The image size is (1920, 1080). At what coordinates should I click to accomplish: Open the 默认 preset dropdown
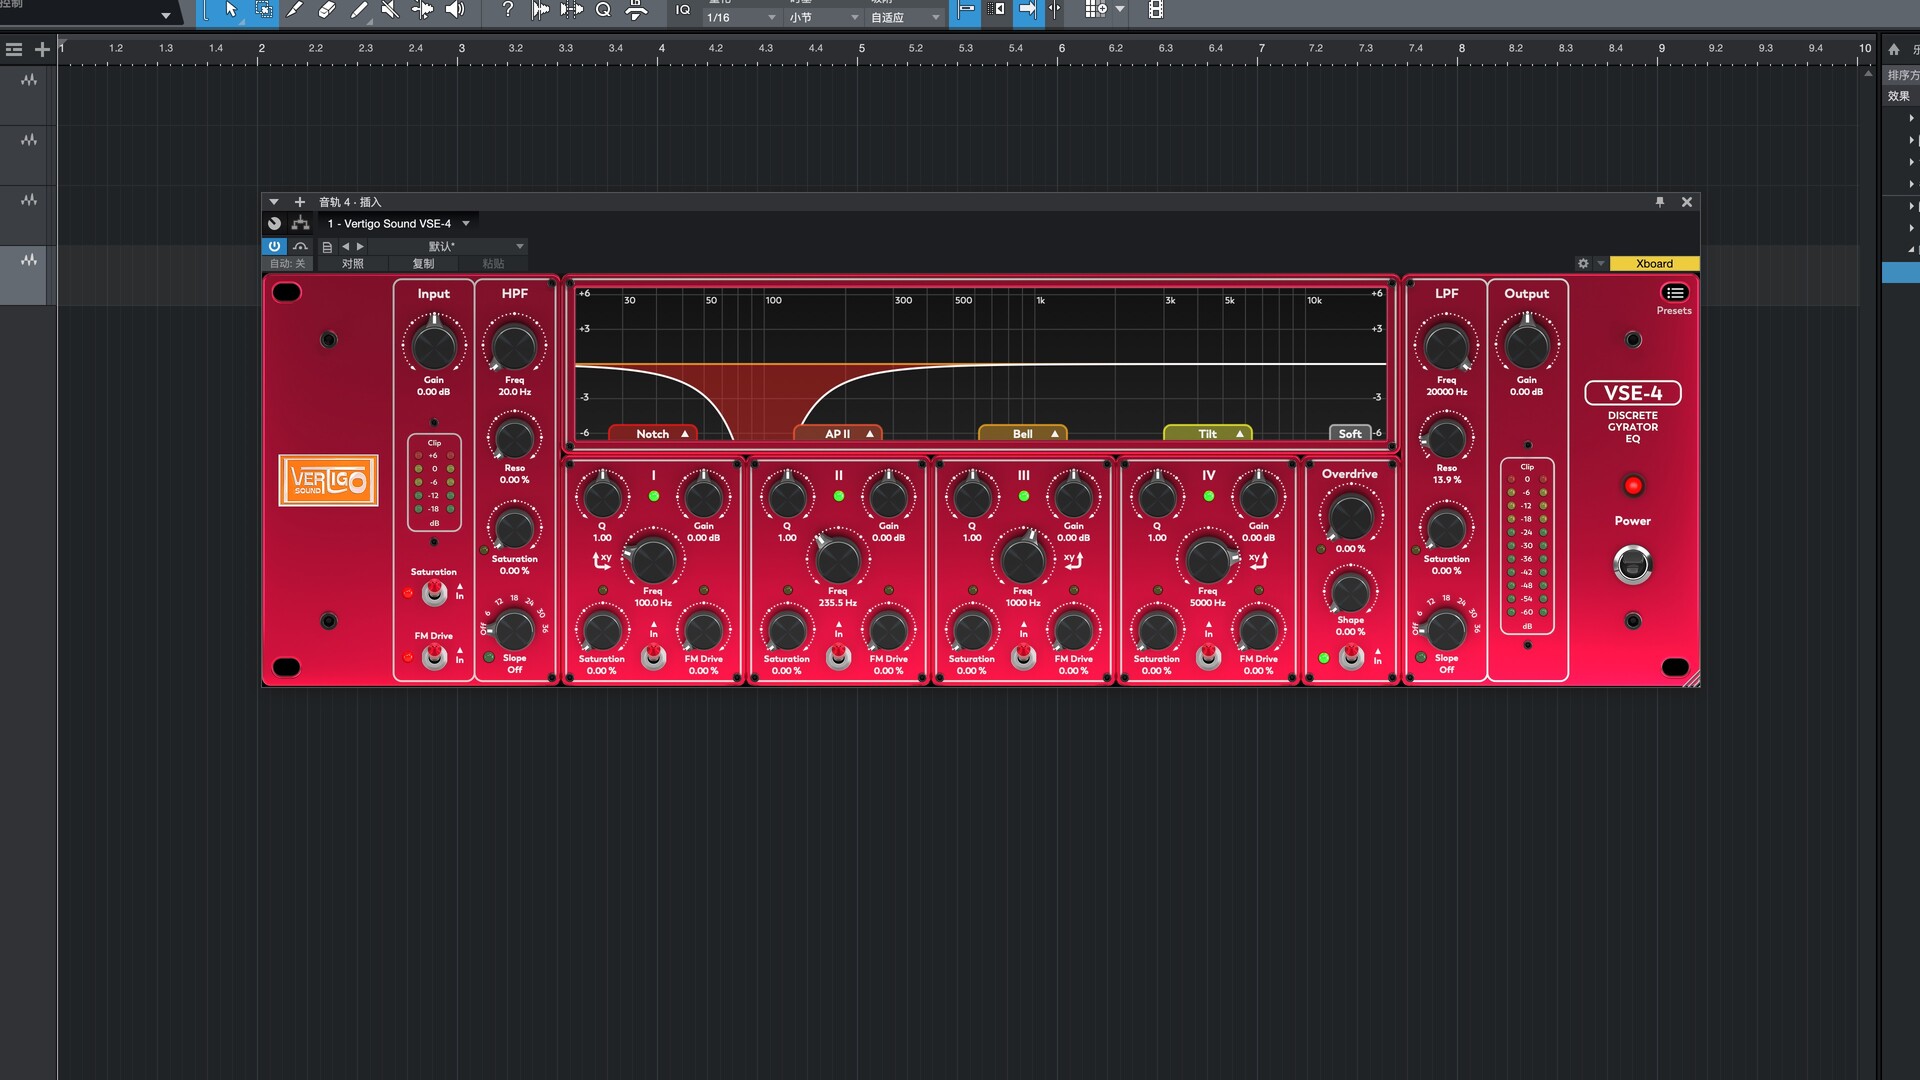447,246
